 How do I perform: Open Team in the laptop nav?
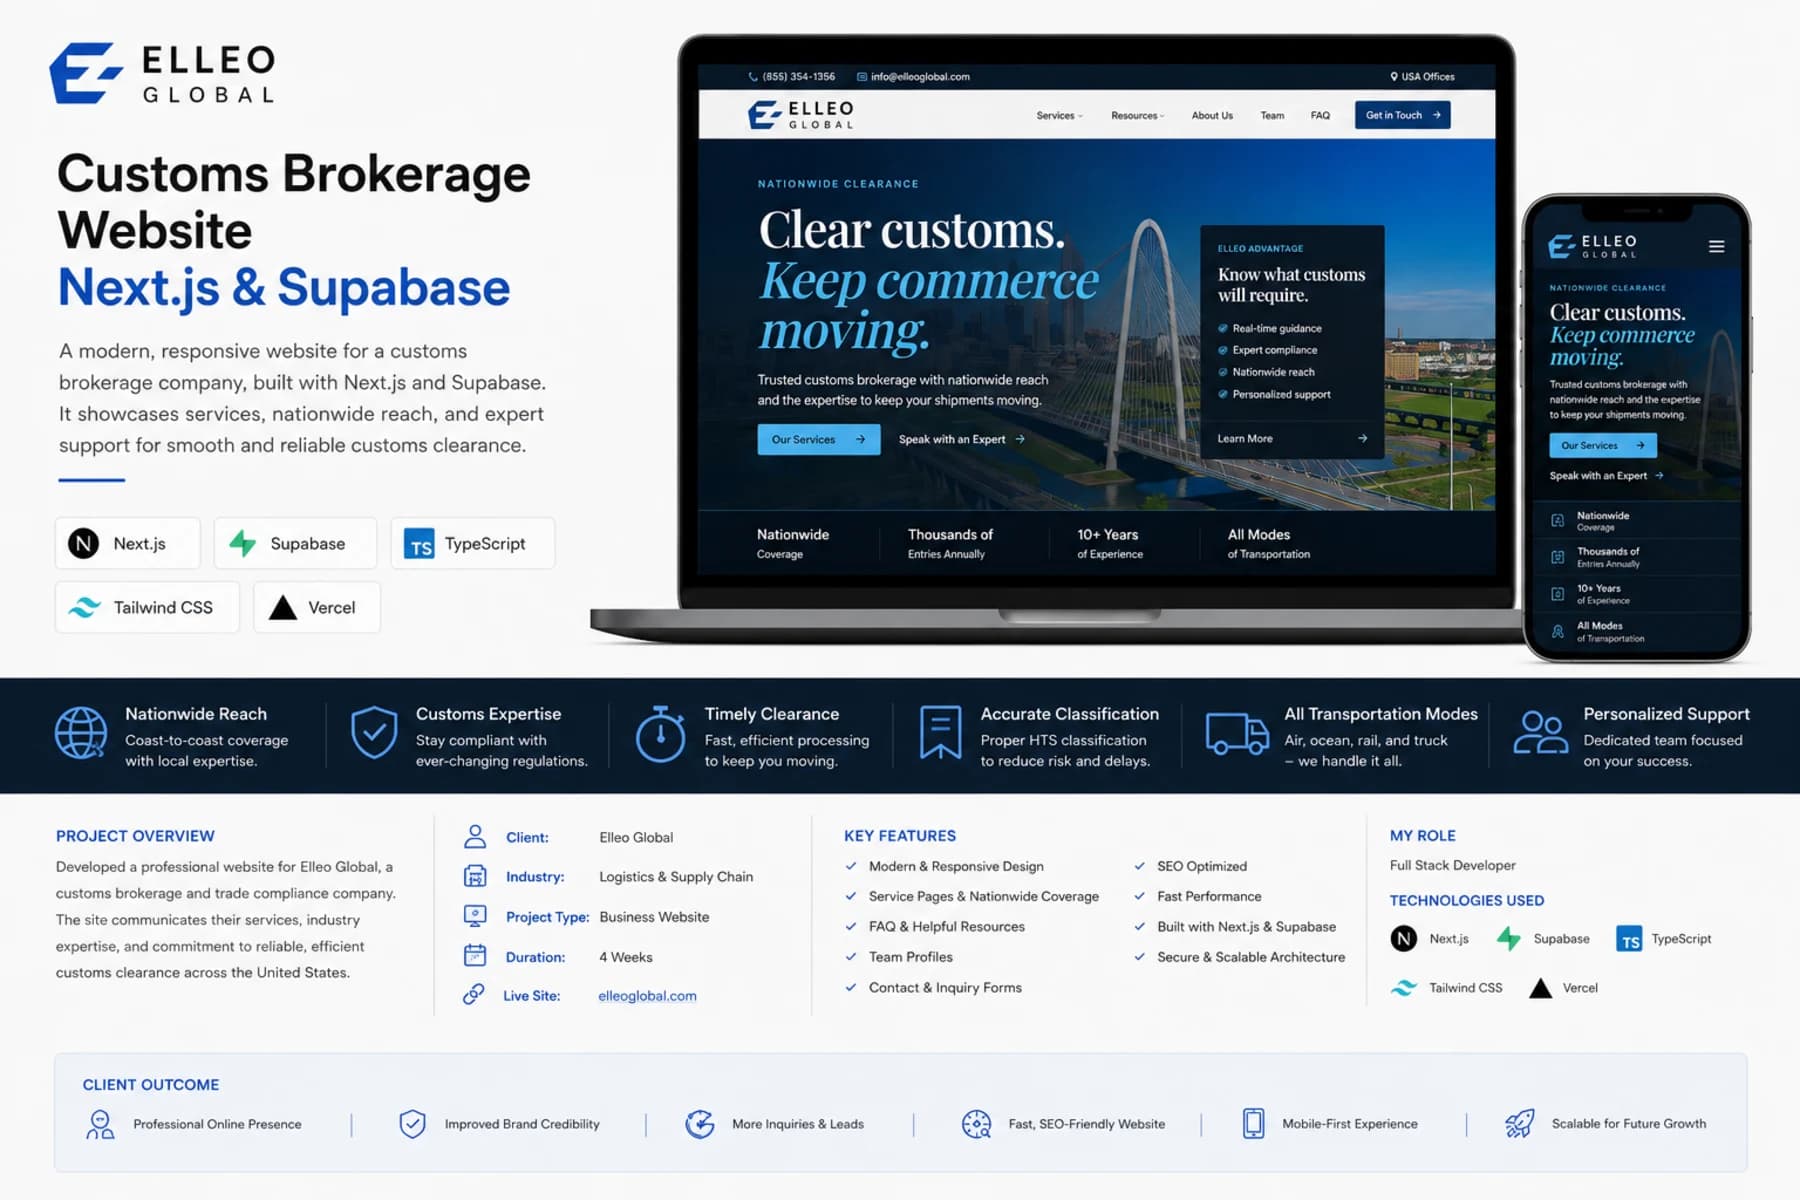click(x=1272, y=115)
